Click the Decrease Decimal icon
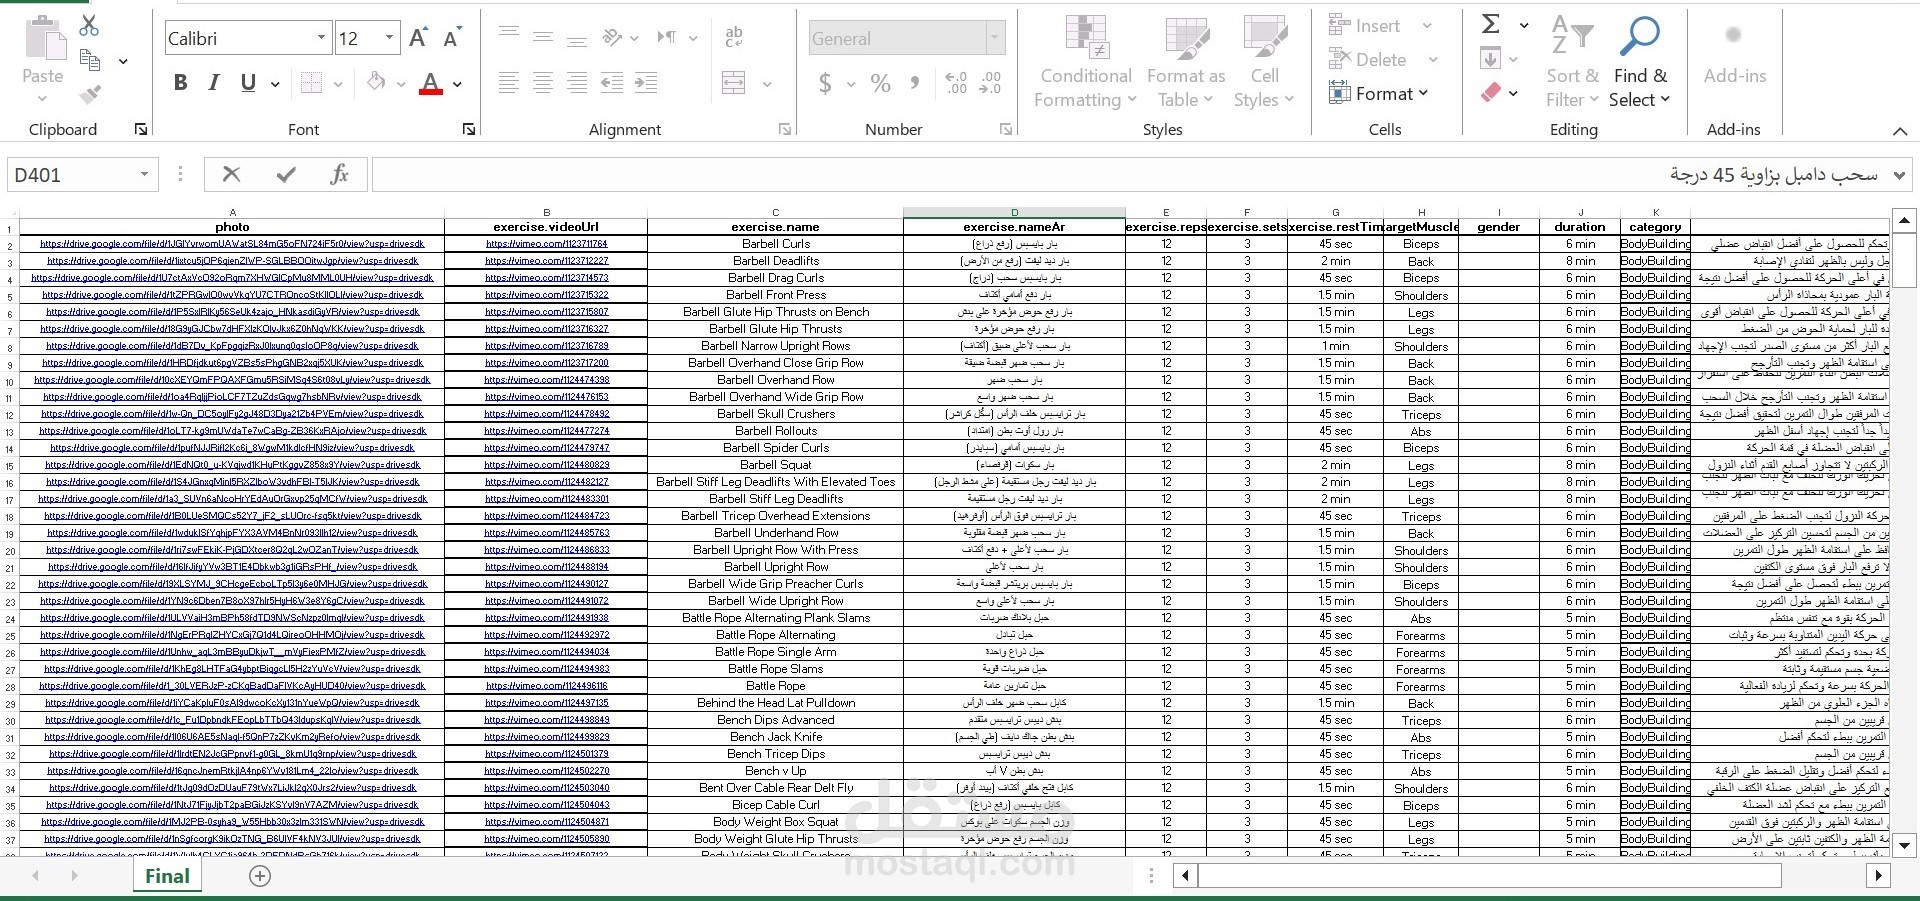 coord(990,82)
